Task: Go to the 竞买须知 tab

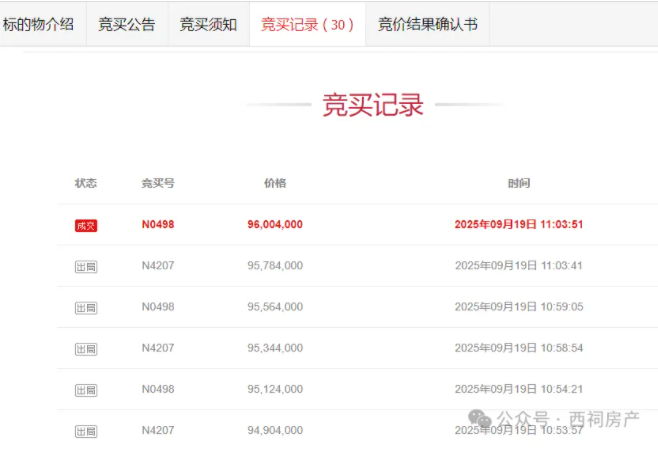Action: coord(208,24)
